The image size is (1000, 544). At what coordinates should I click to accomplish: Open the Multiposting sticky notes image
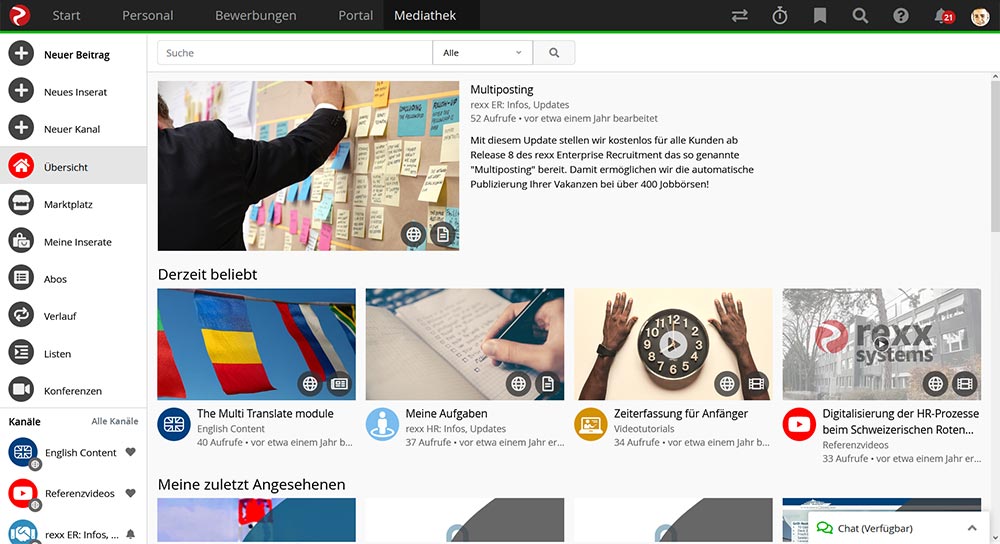(308, 165)
